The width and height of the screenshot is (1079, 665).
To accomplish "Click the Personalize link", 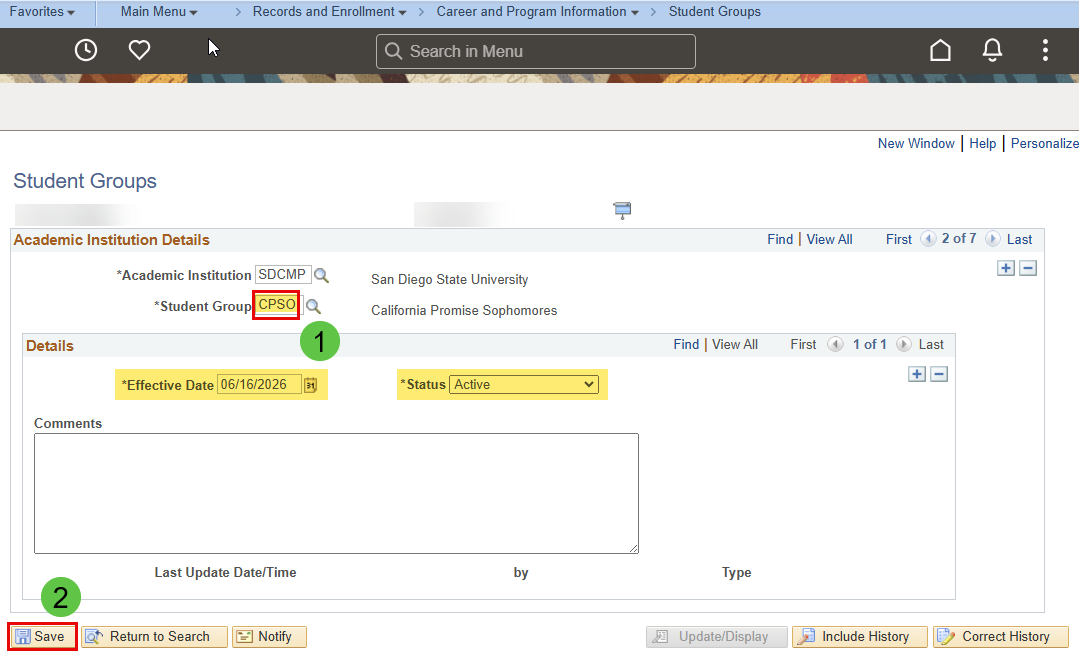I will click(1045, 143).
